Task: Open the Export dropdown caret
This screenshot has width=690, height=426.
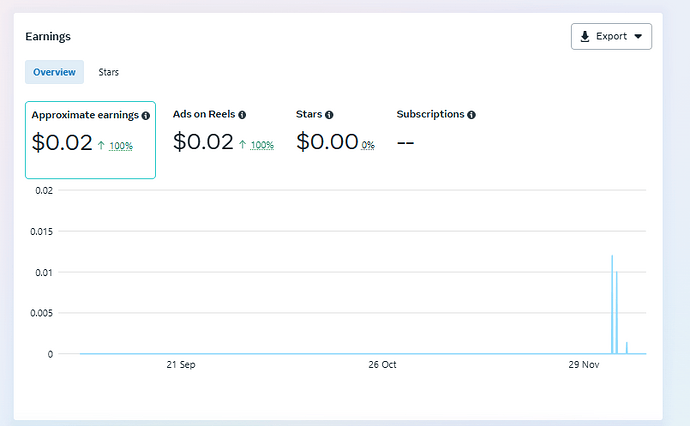Action: [638, 37]
